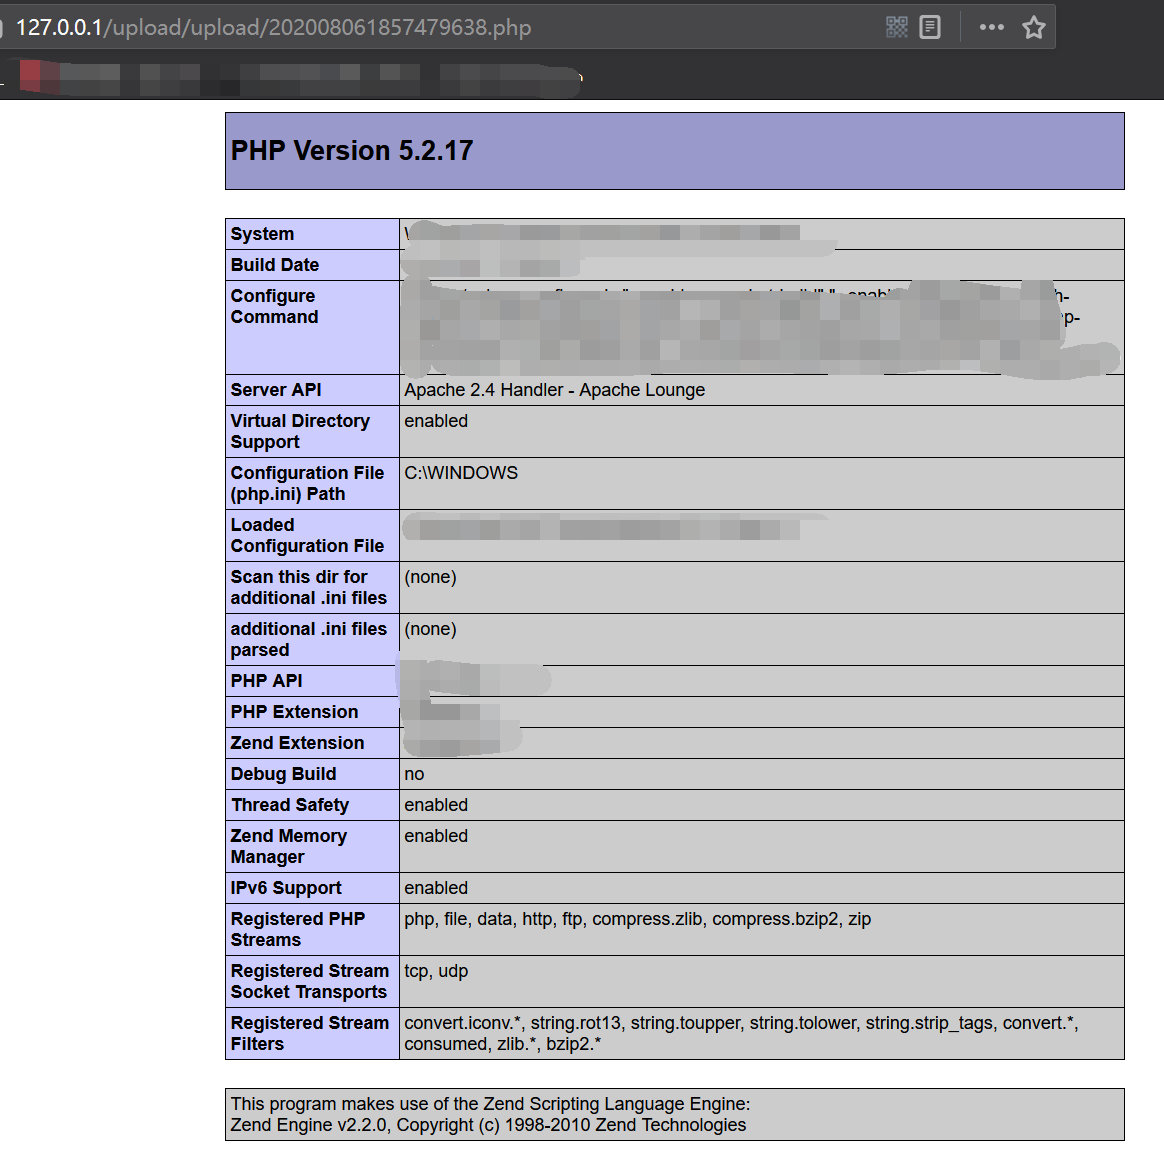Click the C:\WINDOWS configuration path
1164x1167 pixels.
pyautogui.click(x=461, y=473)
